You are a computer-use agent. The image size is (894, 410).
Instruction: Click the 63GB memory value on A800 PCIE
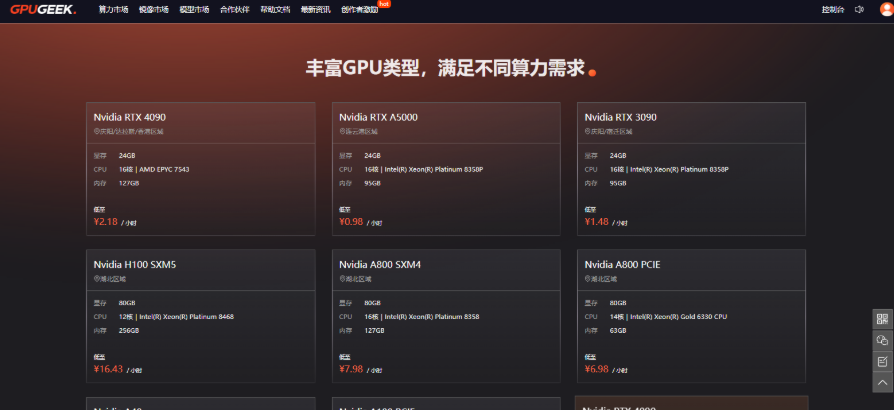(618, 331)
